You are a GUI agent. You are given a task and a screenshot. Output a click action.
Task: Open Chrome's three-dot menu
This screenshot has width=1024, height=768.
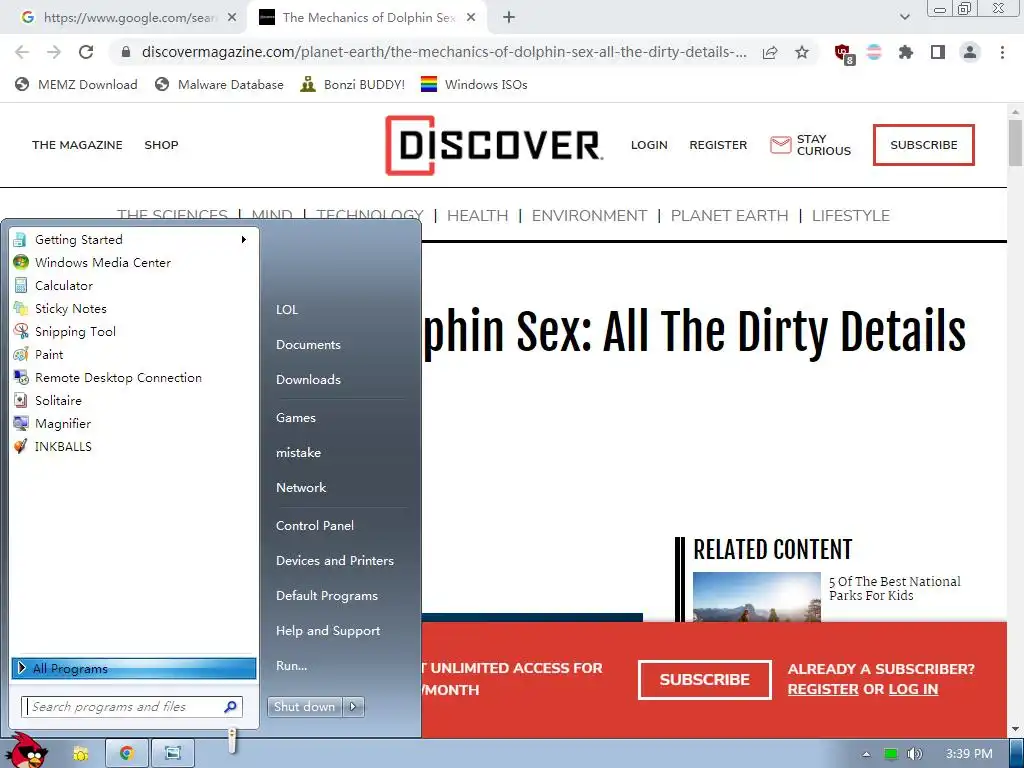coord(1002,52)
